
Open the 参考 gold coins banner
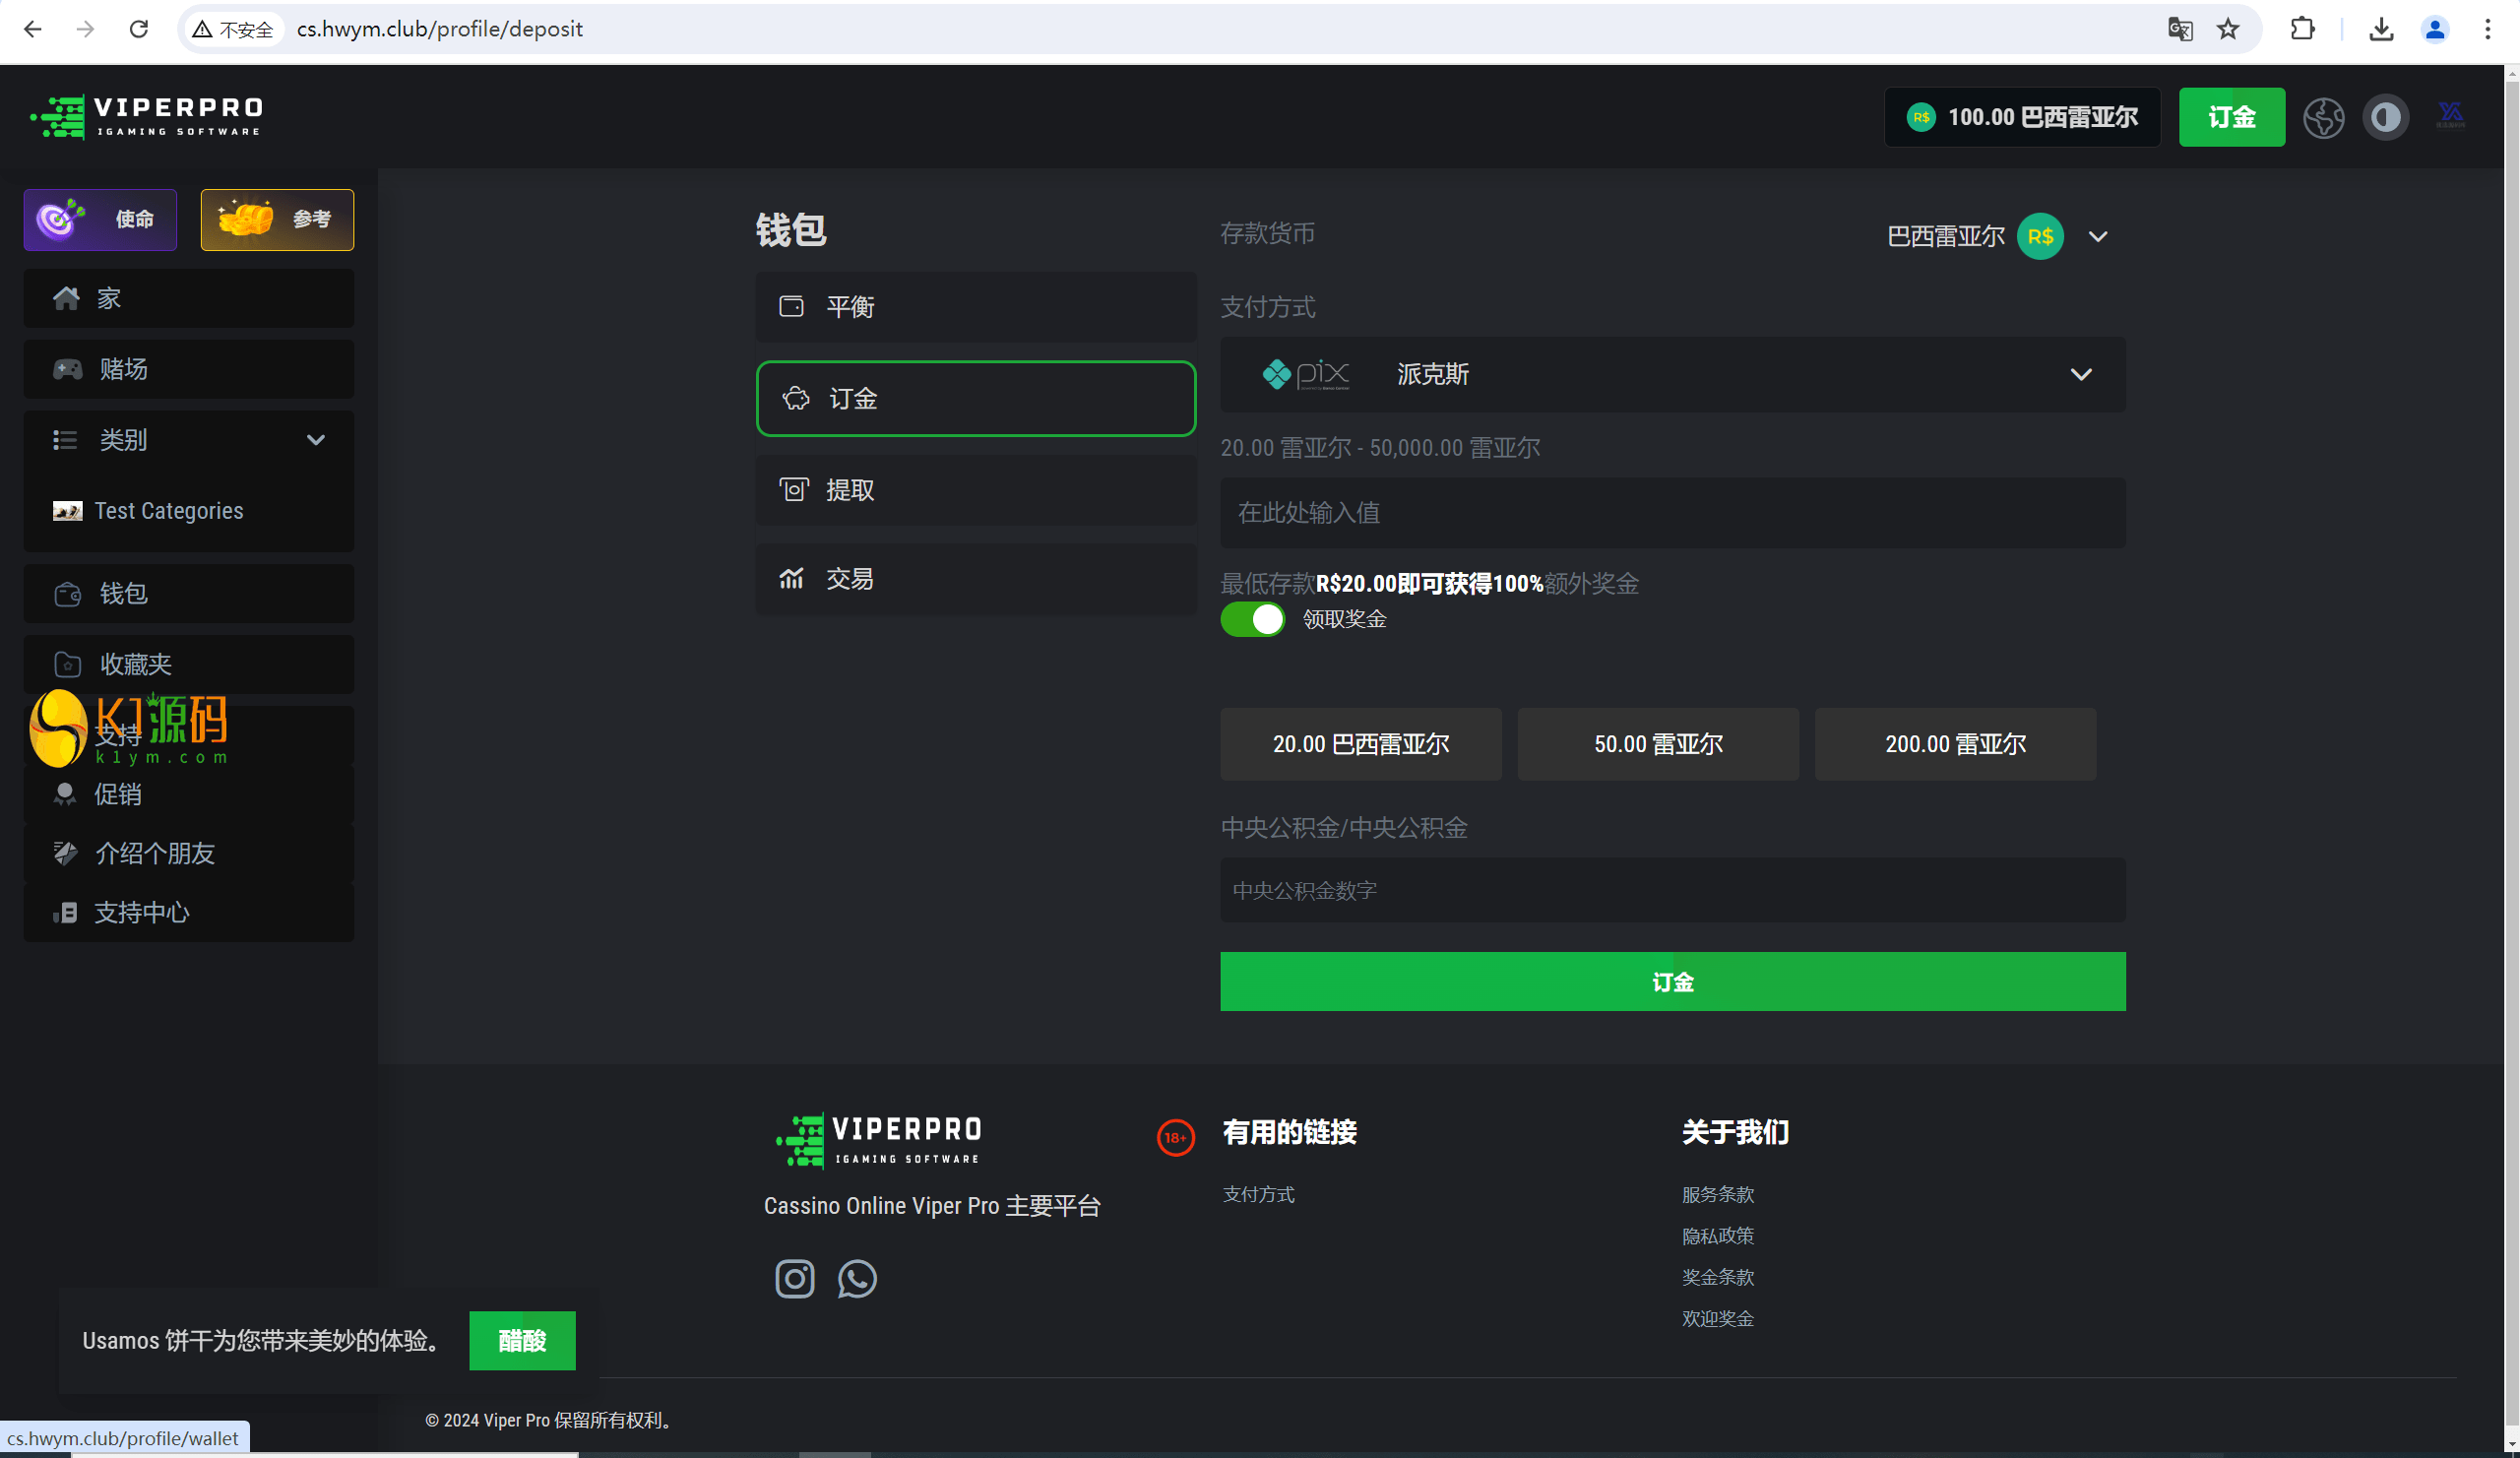277,219
